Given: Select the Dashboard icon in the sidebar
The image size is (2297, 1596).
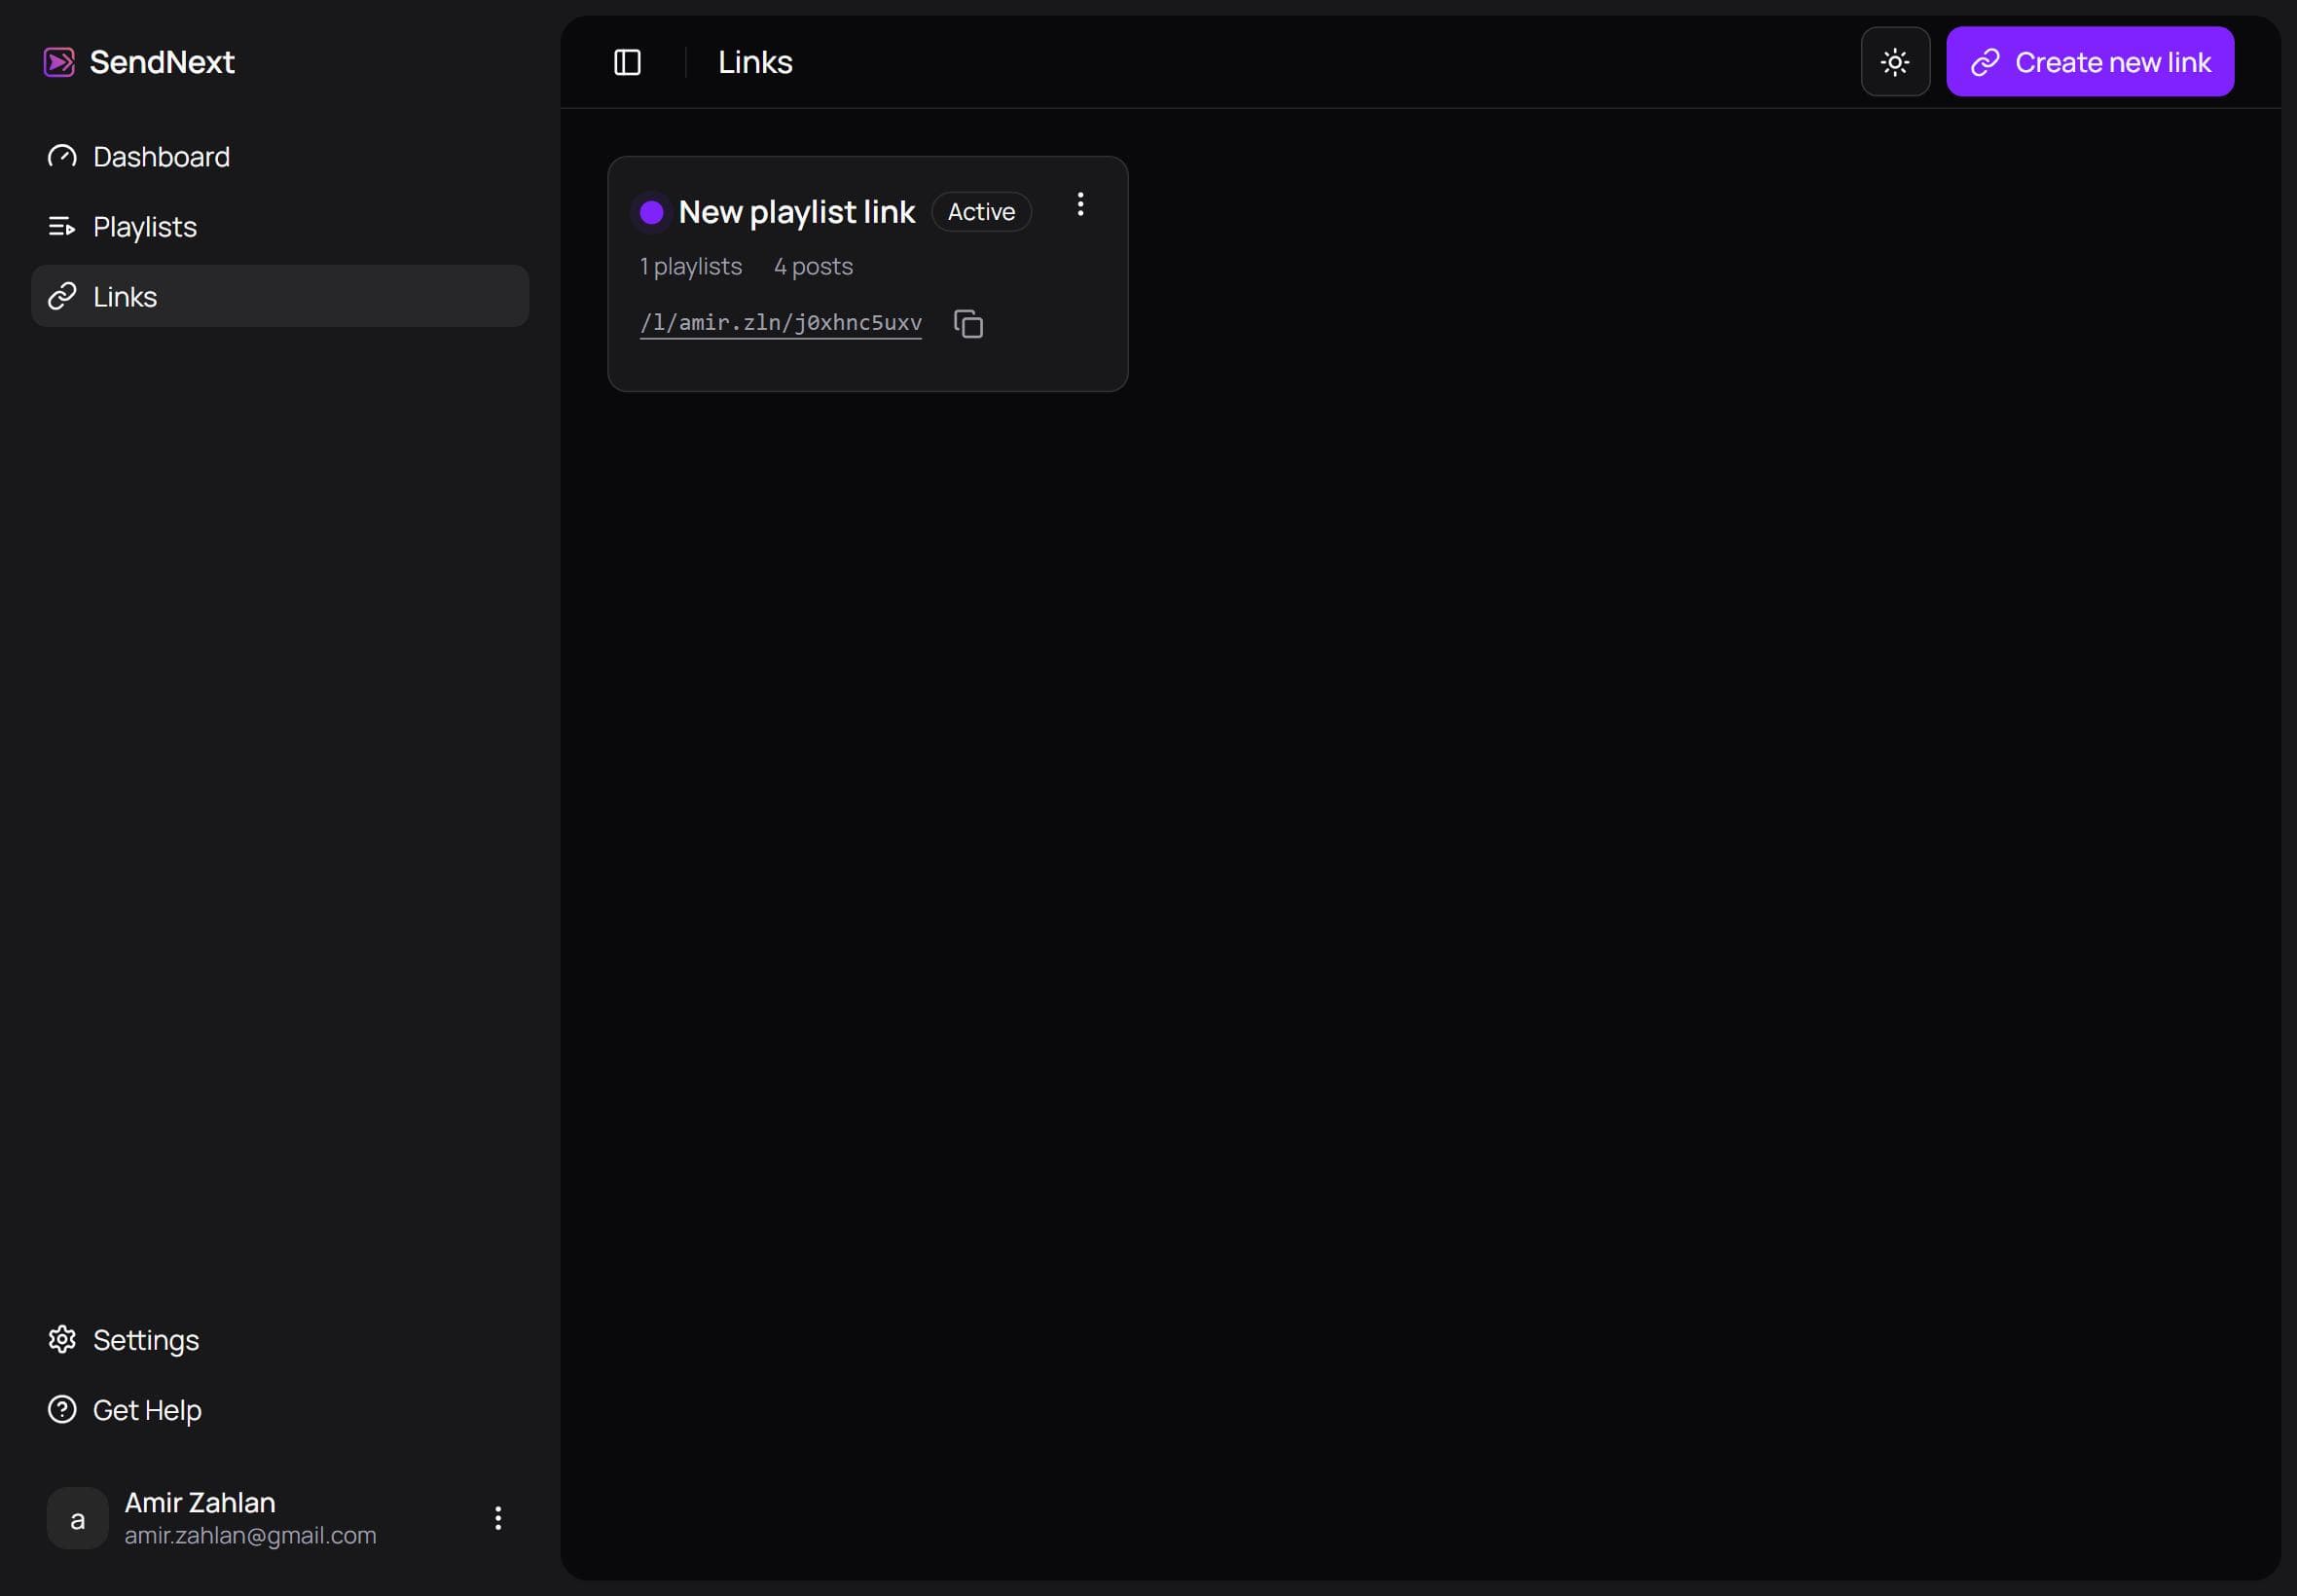Looking at the screenshot, I should pyautogui.click(x=61, y=156).
